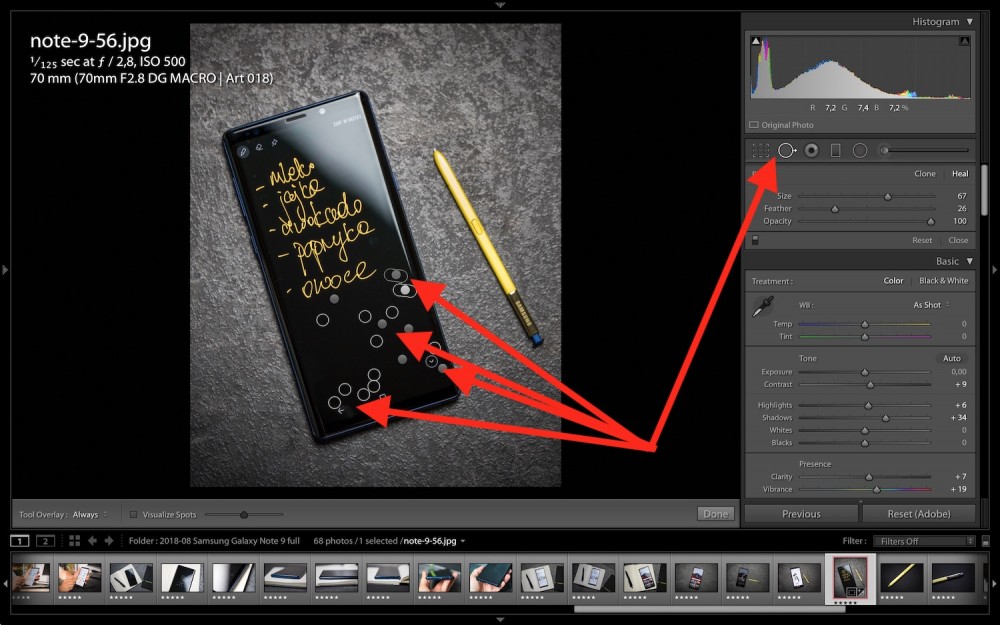Click the adjustment brush effect slider in tool strip
The image size is (1000, 625).
927,151
